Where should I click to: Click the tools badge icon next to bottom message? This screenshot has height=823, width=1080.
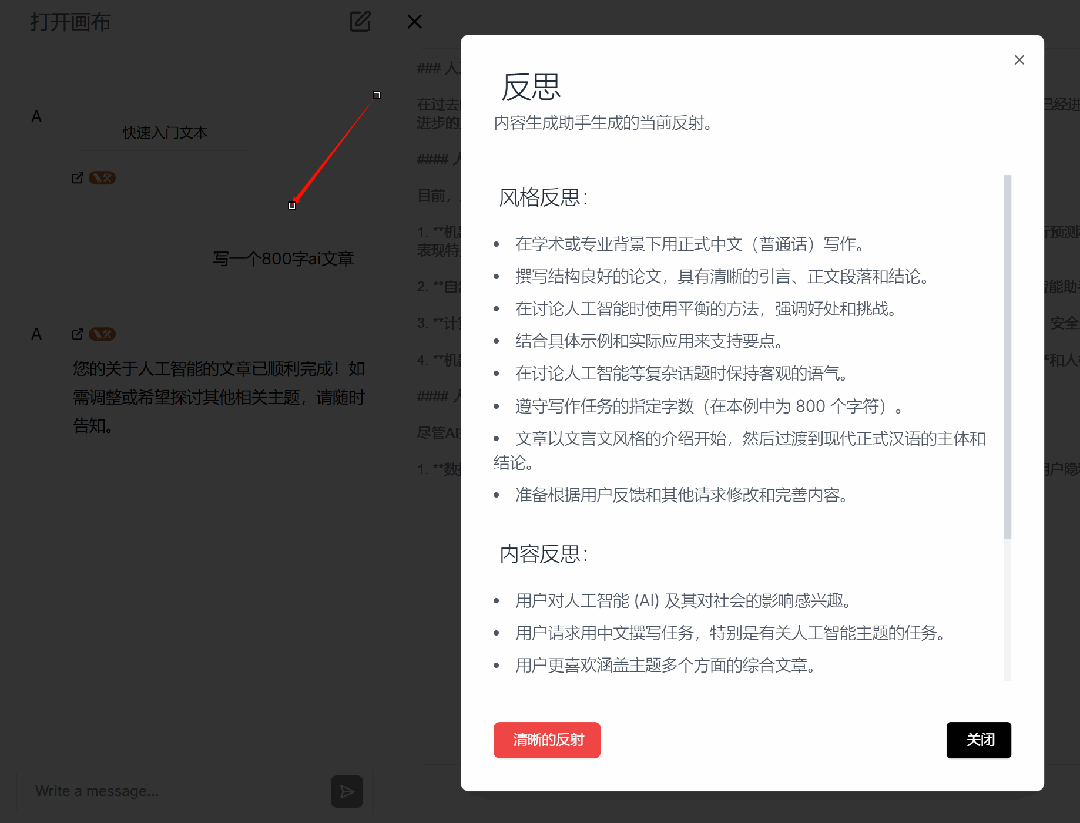pyautogui.click(x=100, y=333)
